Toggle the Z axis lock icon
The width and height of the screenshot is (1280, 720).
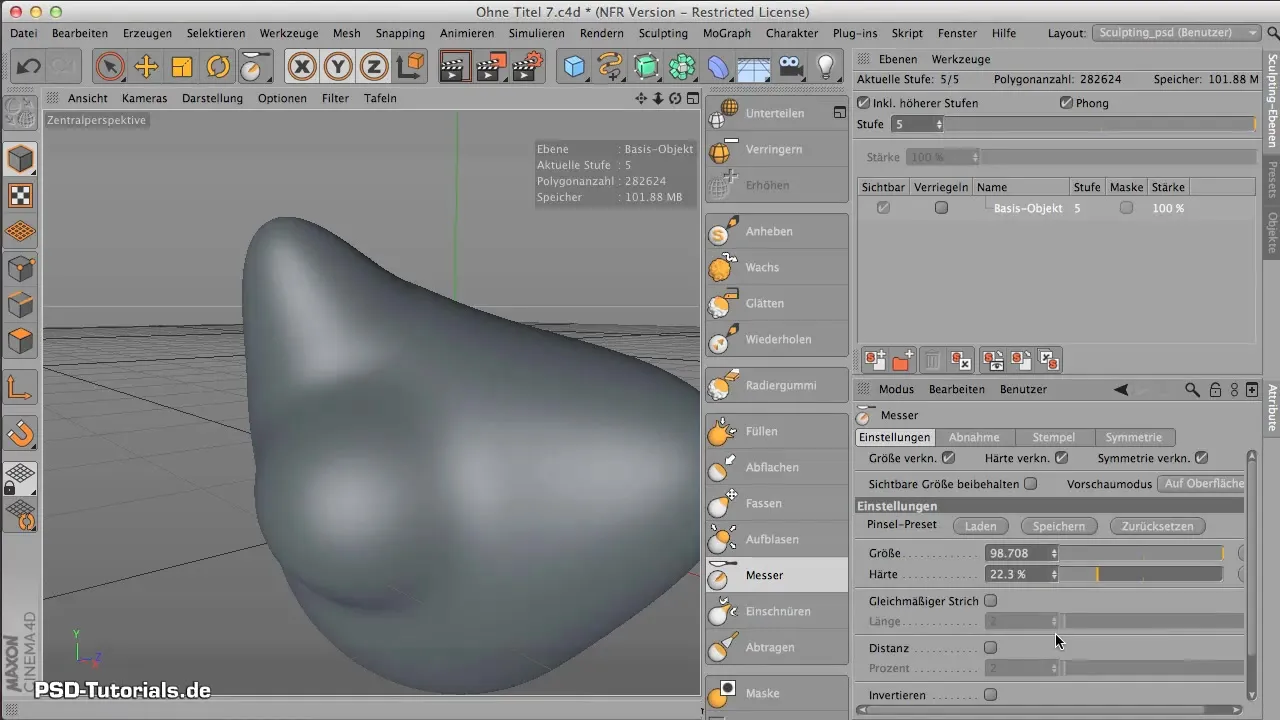pyautogui.click(x=374, y=67)
